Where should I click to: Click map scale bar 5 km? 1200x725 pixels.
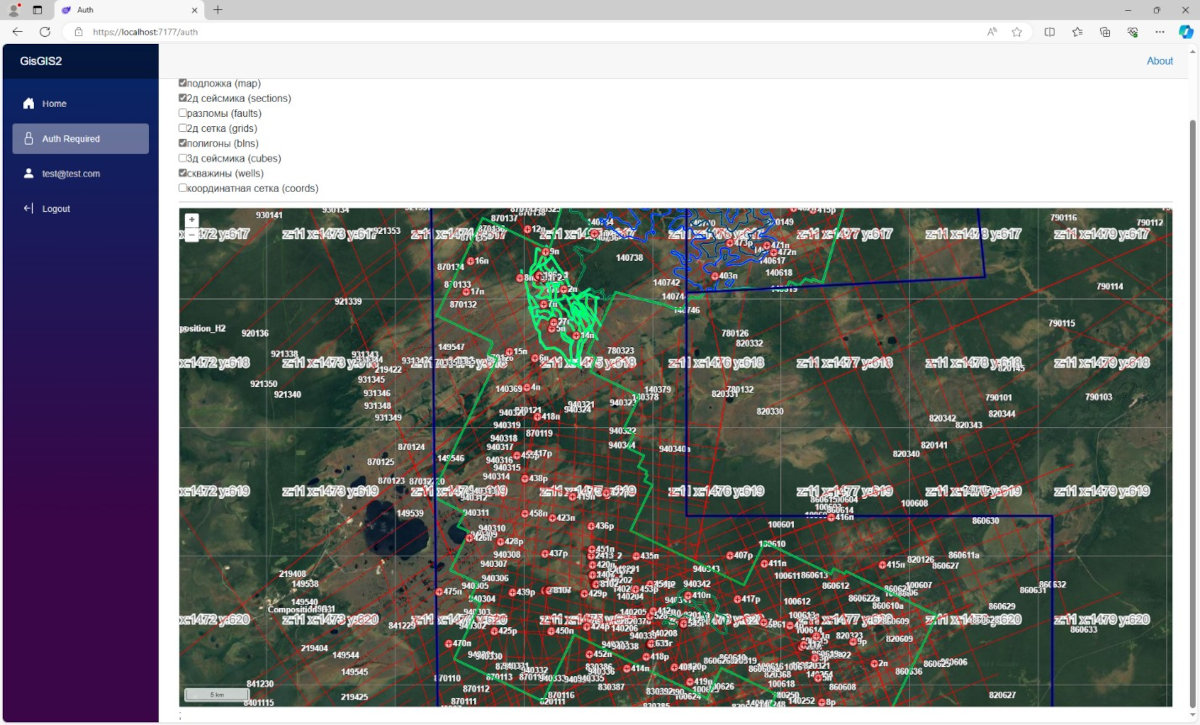pos(216,694)
